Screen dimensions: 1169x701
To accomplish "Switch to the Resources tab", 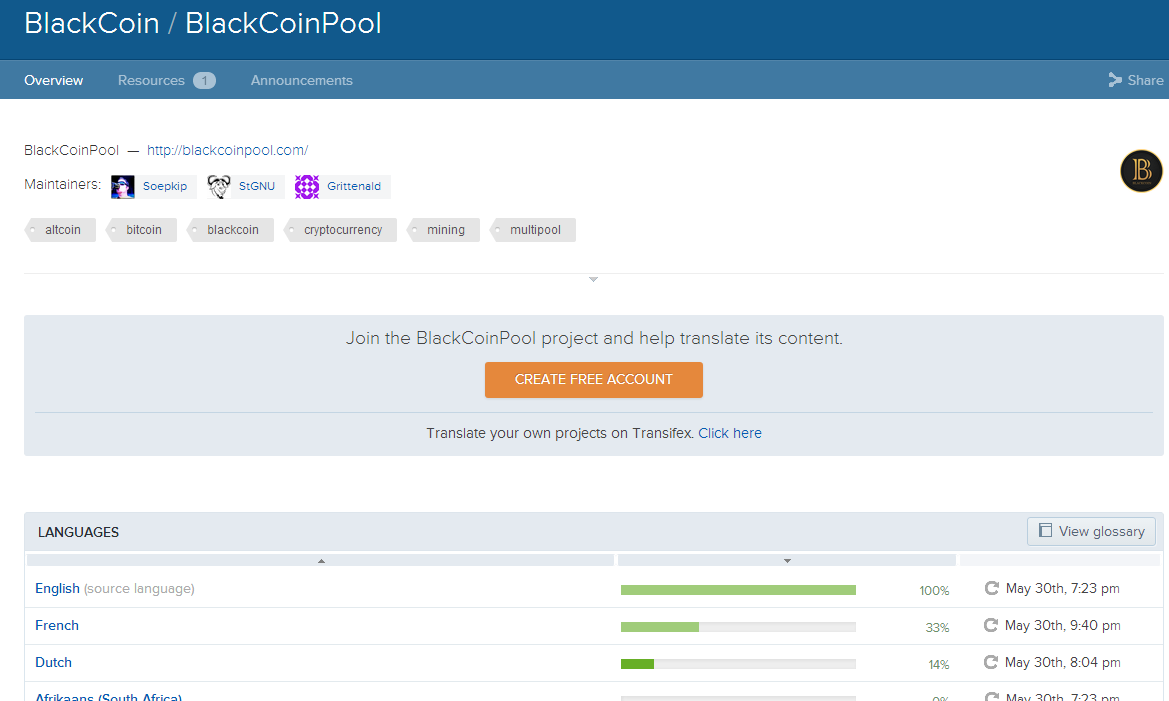I will point(151,81).
